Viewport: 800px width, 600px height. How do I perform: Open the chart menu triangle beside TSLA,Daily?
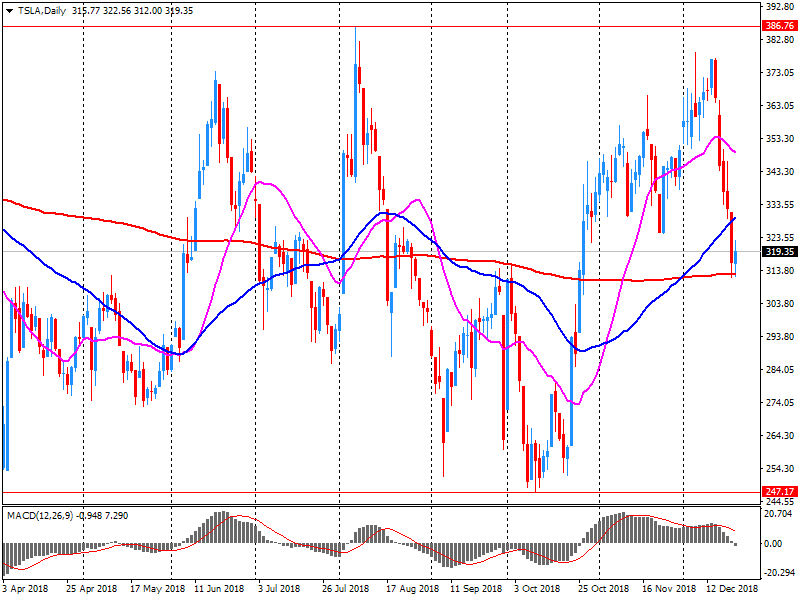pyautogui.click(x=9, y=11)
